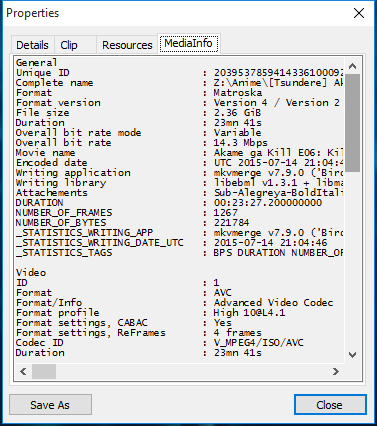Image resolution: width=377 pixels, height=426 pixels.
Task: Click 'Format settings, CABAC' label
Action: (x=82, y=323)
